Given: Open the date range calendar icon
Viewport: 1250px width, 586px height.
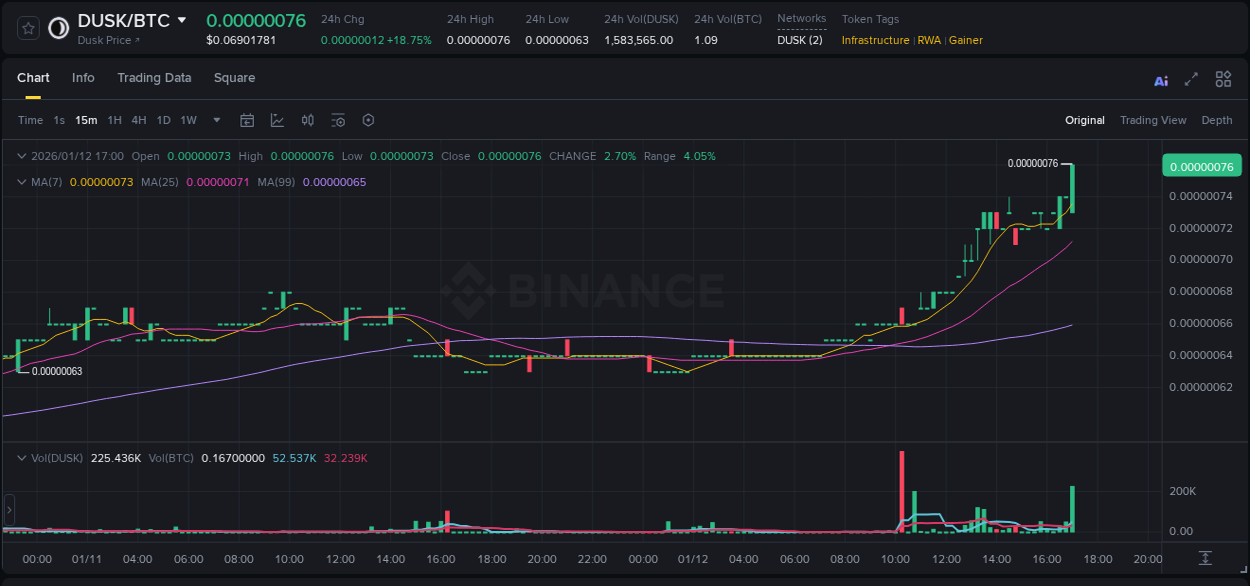Looking at the screenshot, I should click(x=247, y=120).
